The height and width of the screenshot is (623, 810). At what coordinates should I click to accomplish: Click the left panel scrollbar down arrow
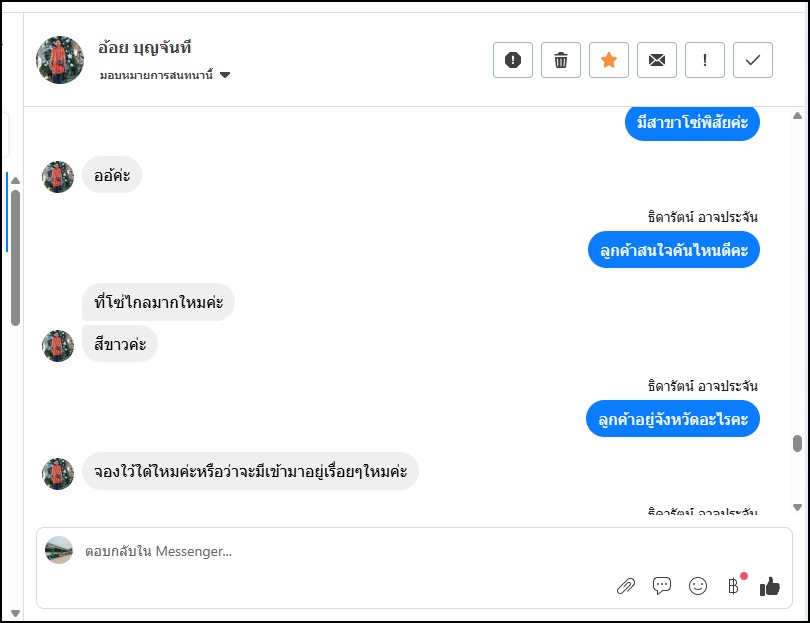[x=15, y=612]
